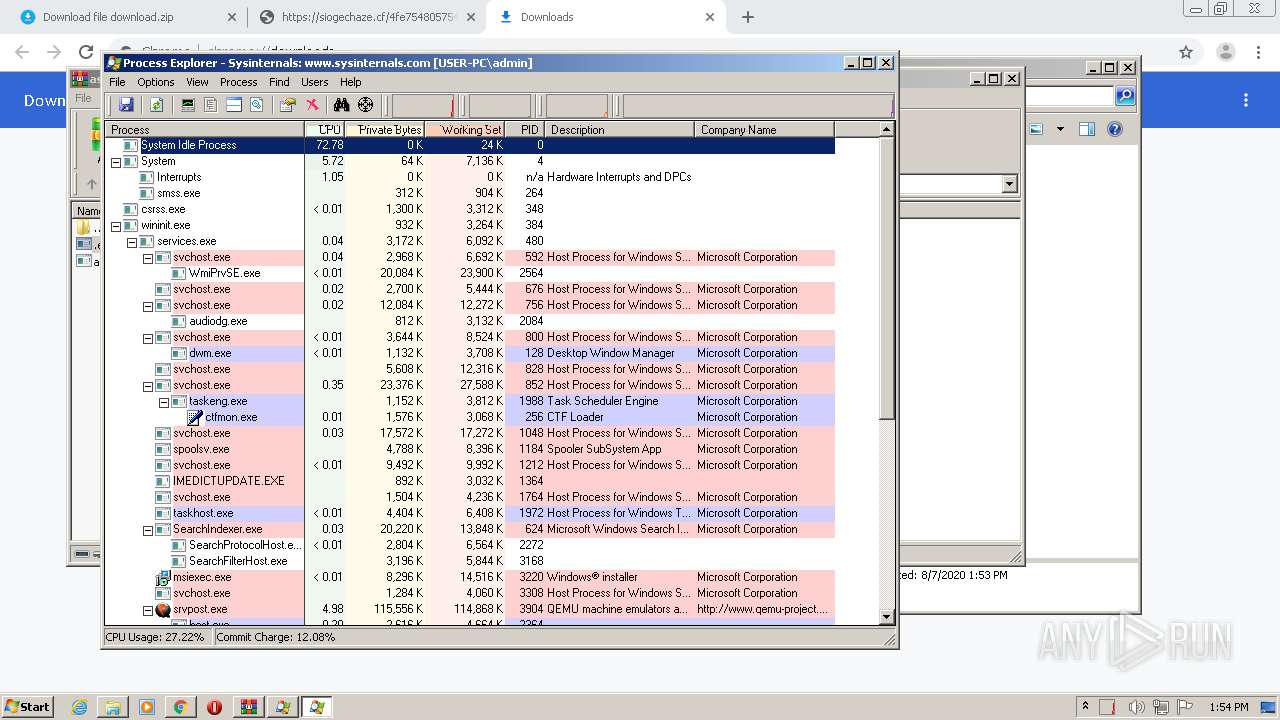Collapse the services.exe tree node
The height and width of the screenshot is (720, 1280).
point(132,241)
